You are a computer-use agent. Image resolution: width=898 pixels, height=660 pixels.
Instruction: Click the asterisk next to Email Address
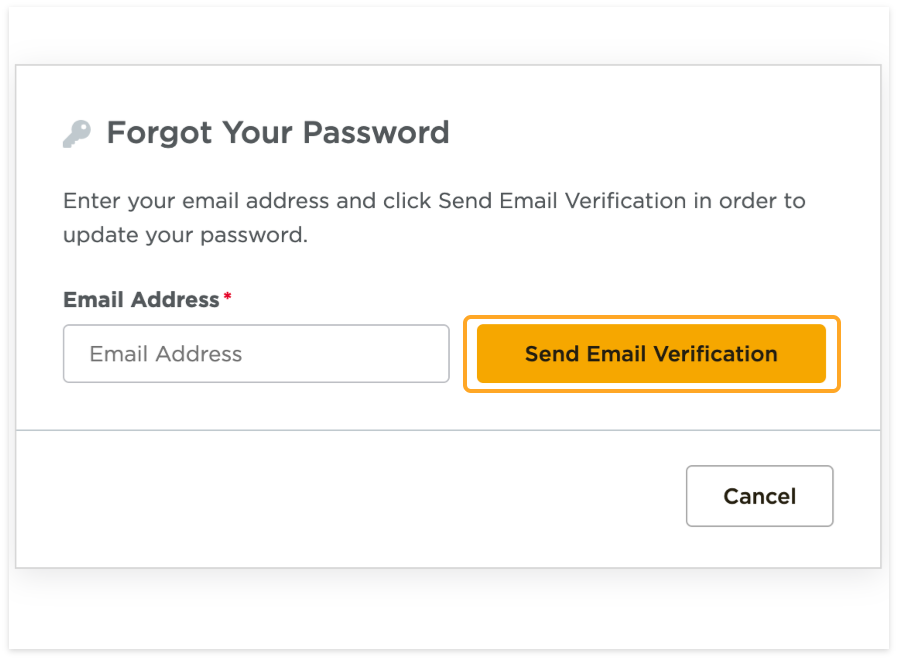click(x=227, y=294)
